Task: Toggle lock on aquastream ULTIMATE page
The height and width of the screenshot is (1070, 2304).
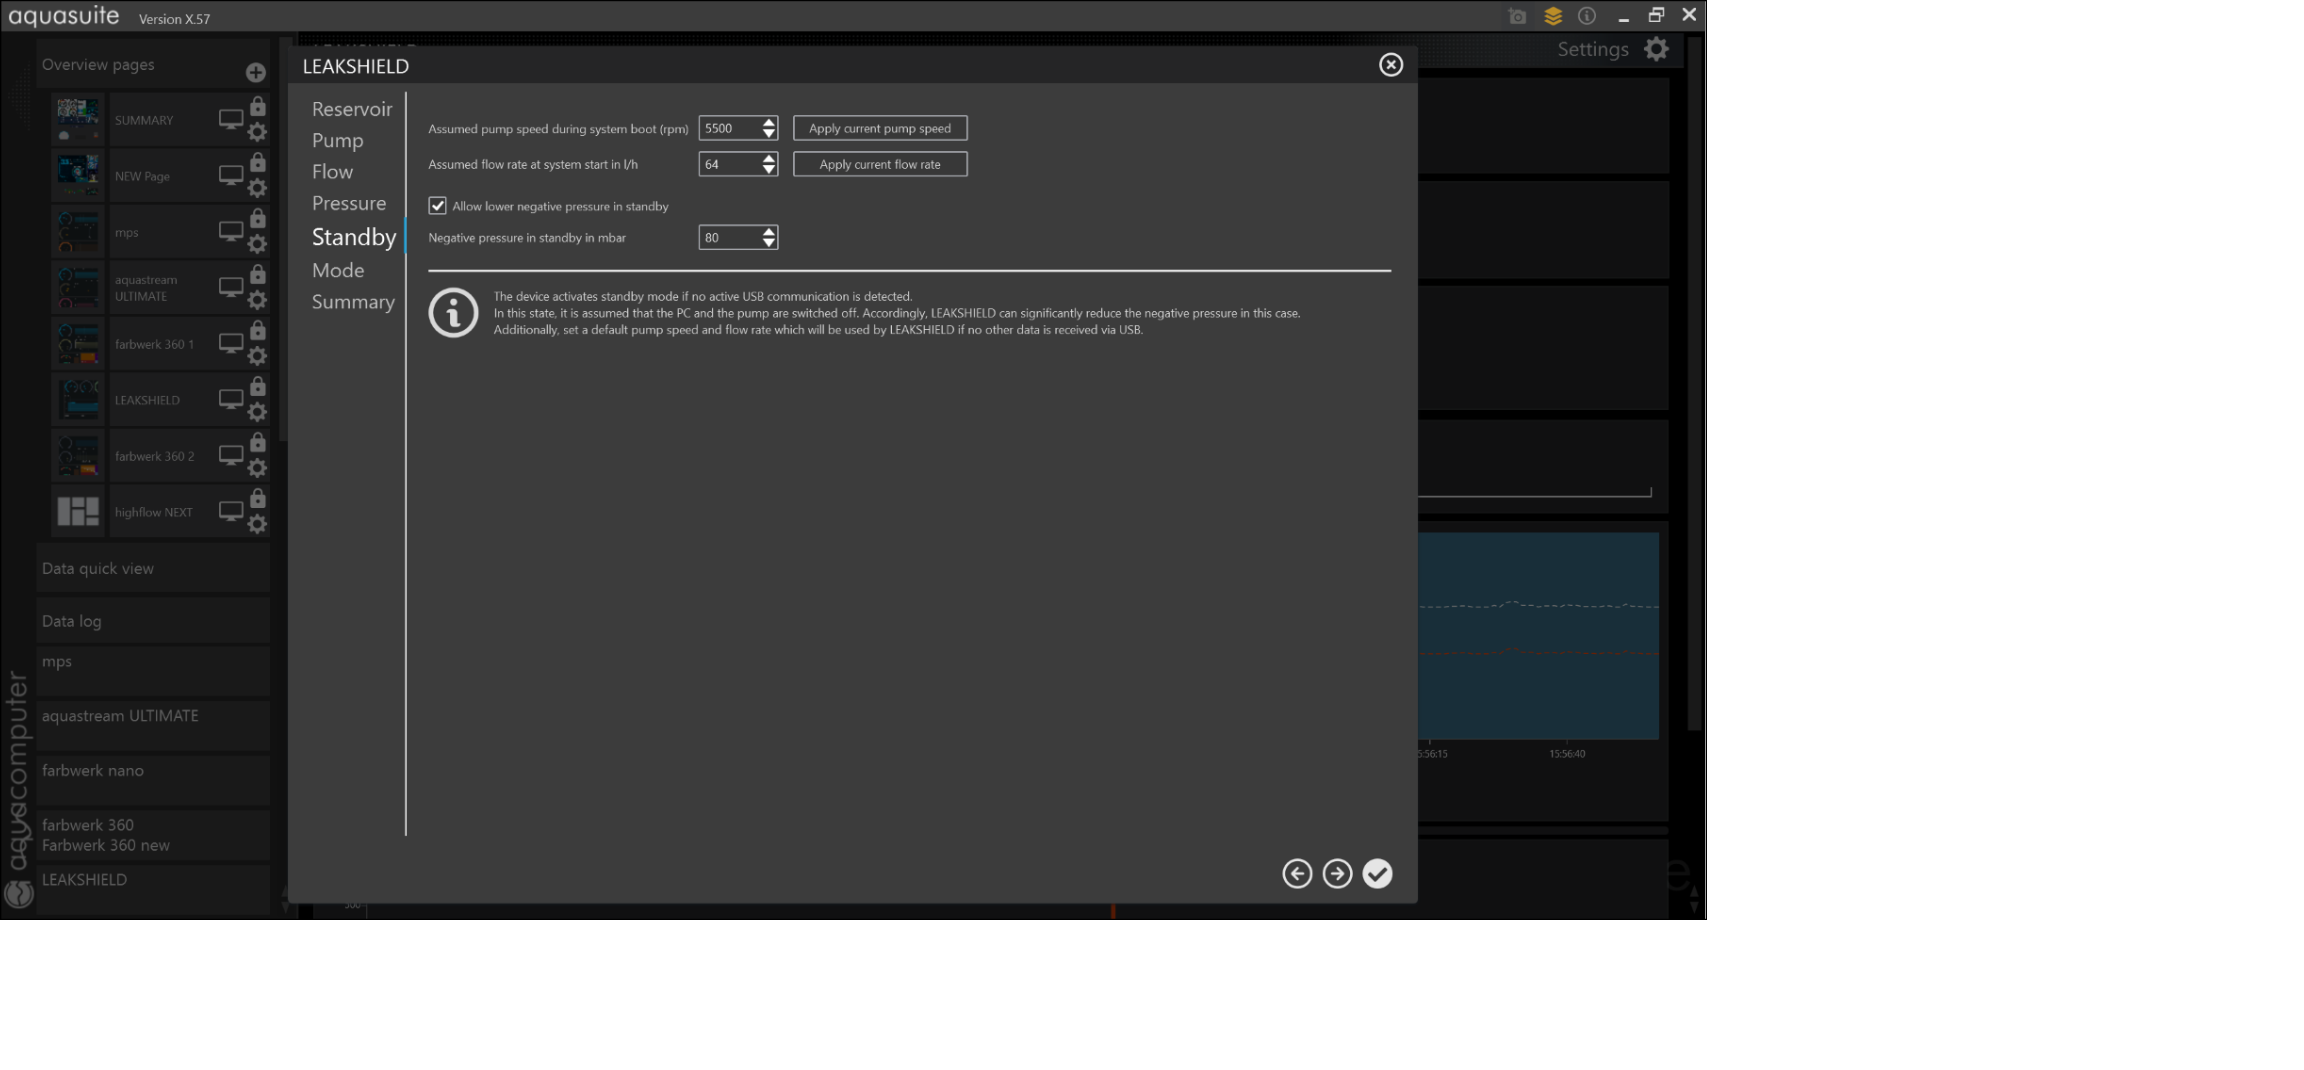Action: [258, 274]
